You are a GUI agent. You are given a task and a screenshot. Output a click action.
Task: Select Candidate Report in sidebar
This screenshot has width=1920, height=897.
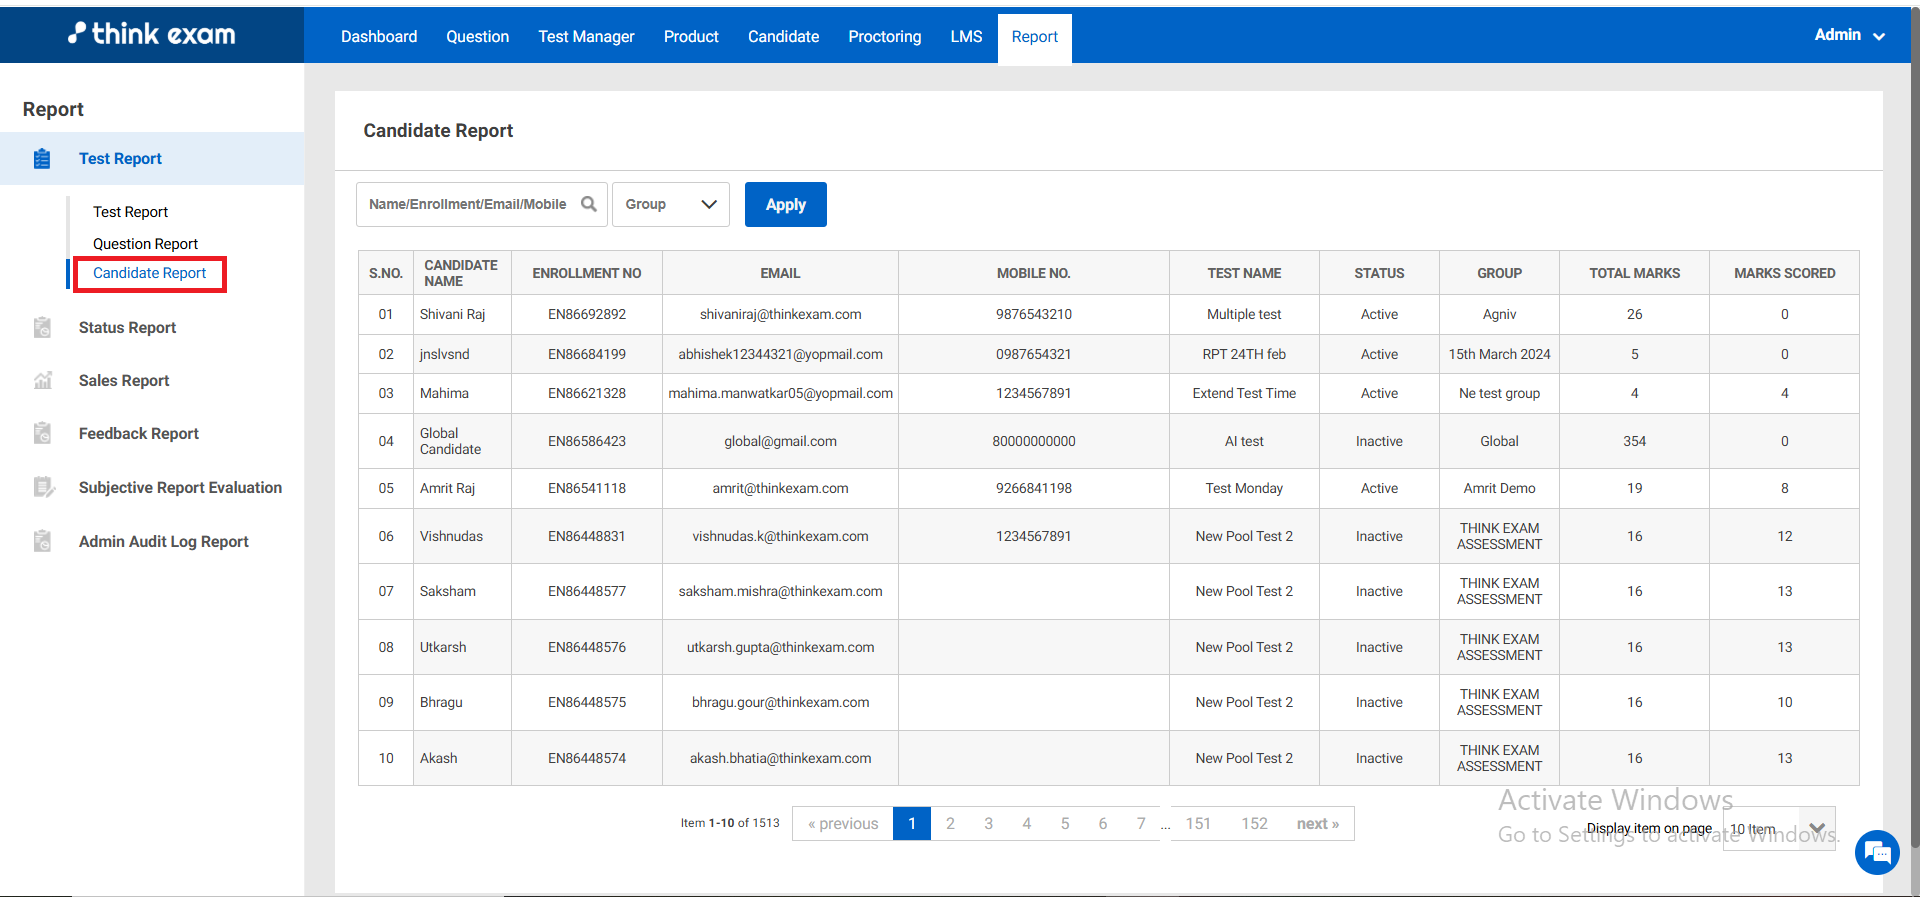click(x=149, y=273)
